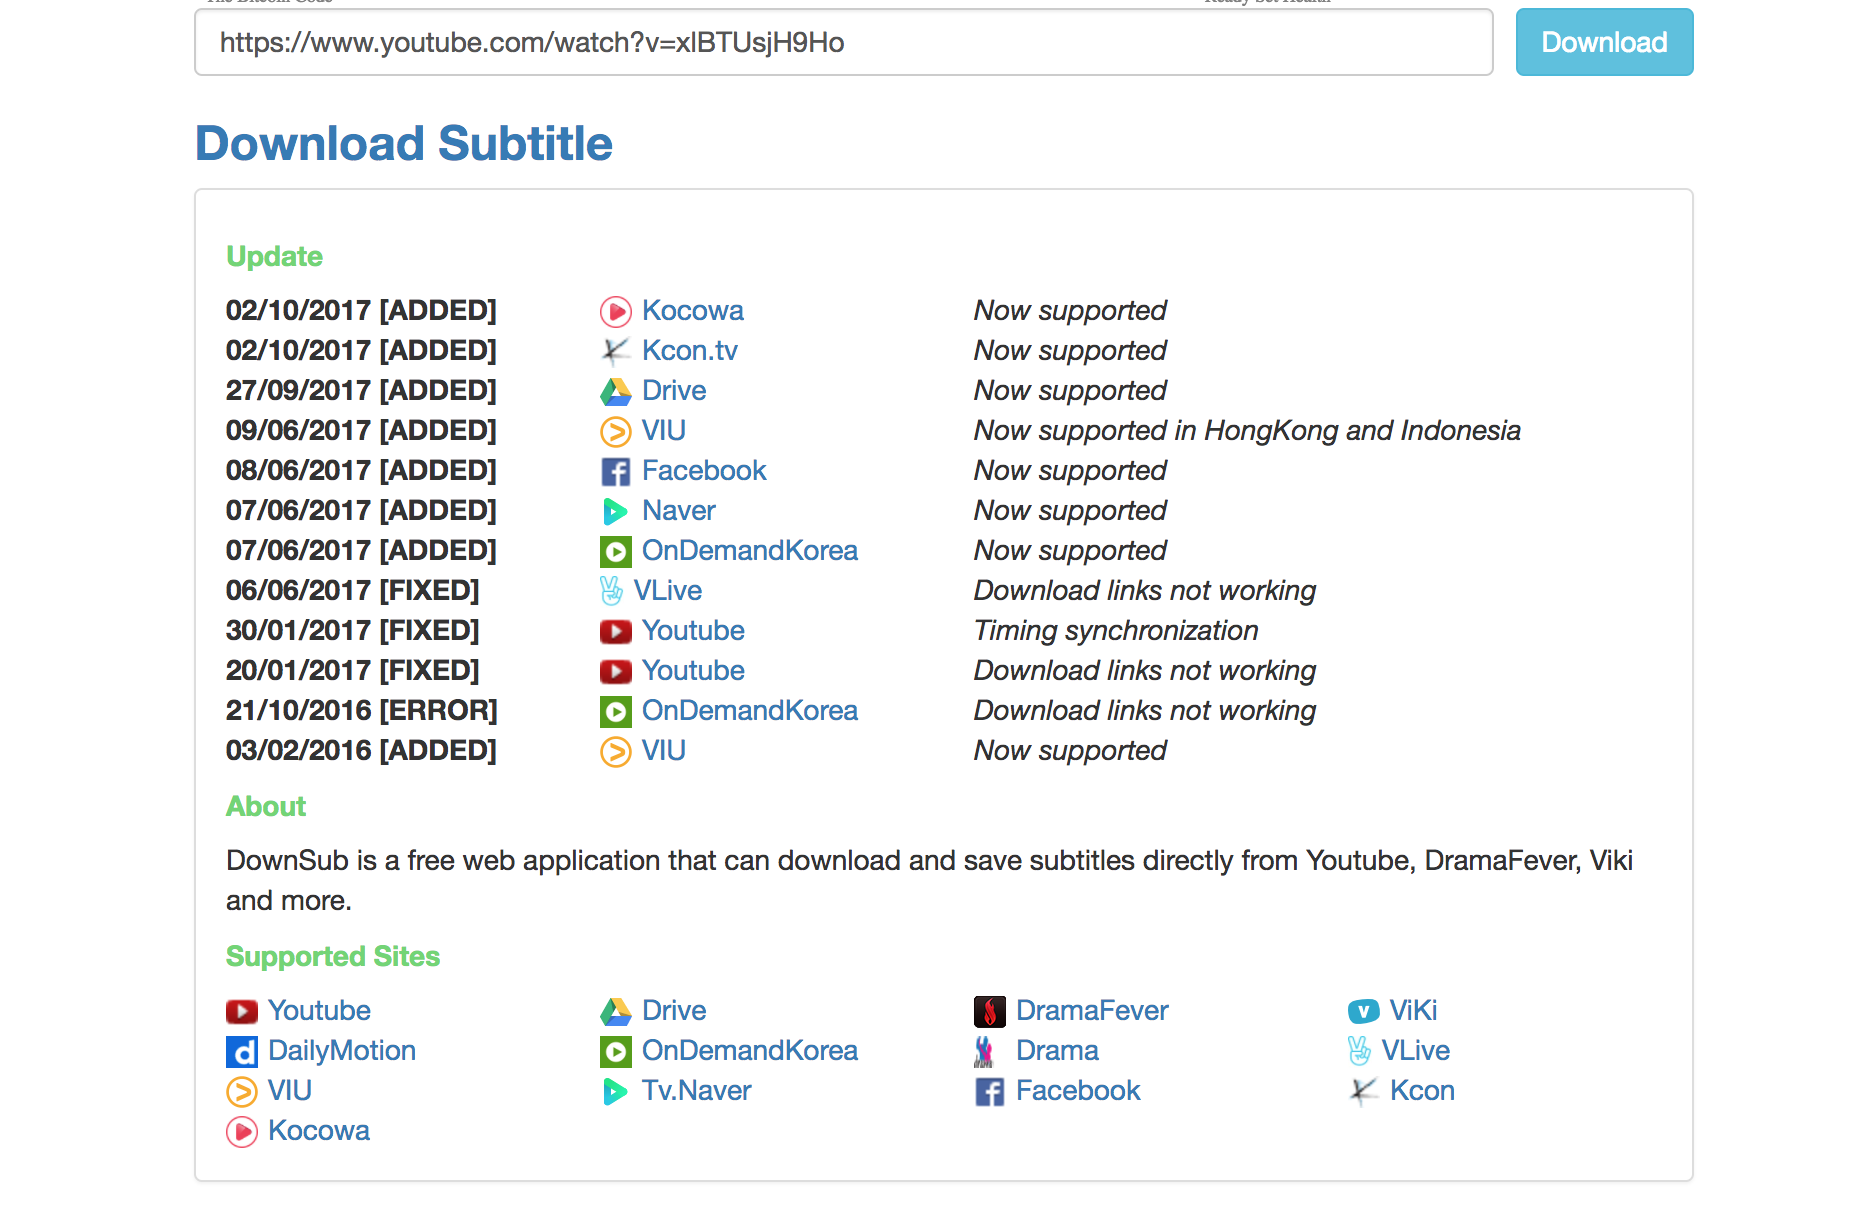Open the Kcon link in Supported Sites
This screenshot has width=1854, height=1210.
(x=1421, y=1090)
